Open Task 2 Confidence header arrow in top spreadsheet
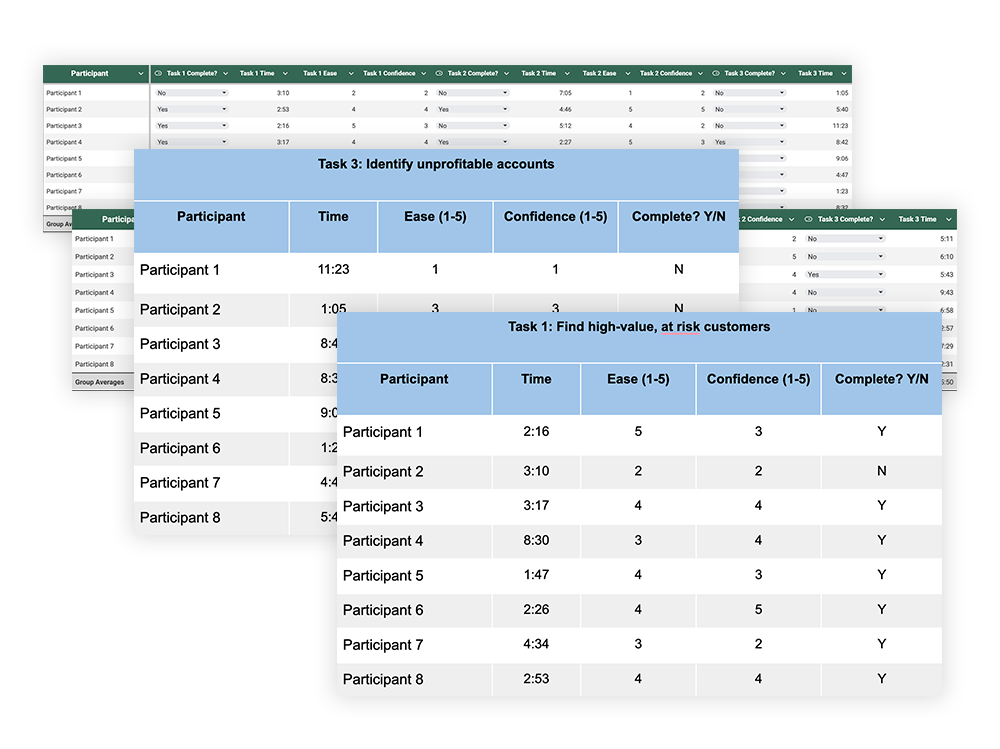 pyautogui.click(x=700, y=73)
